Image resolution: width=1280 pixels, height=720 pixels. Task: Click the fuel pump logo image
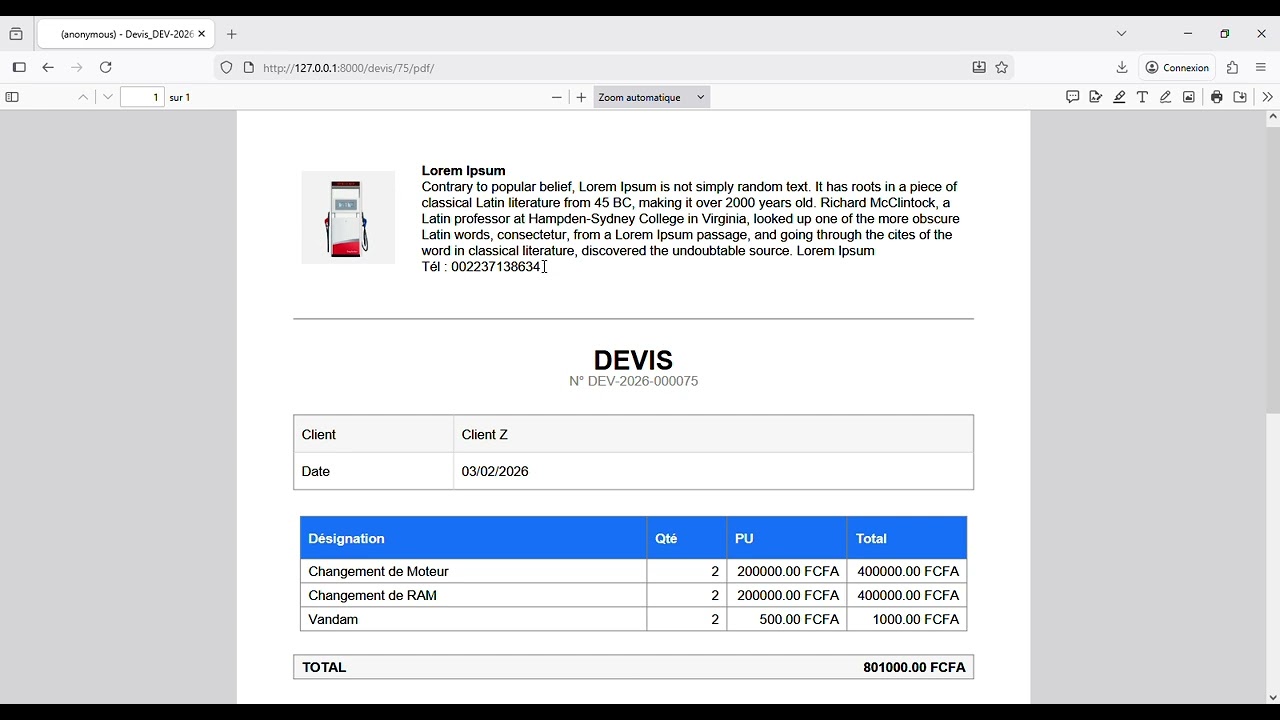coord(348,218)
